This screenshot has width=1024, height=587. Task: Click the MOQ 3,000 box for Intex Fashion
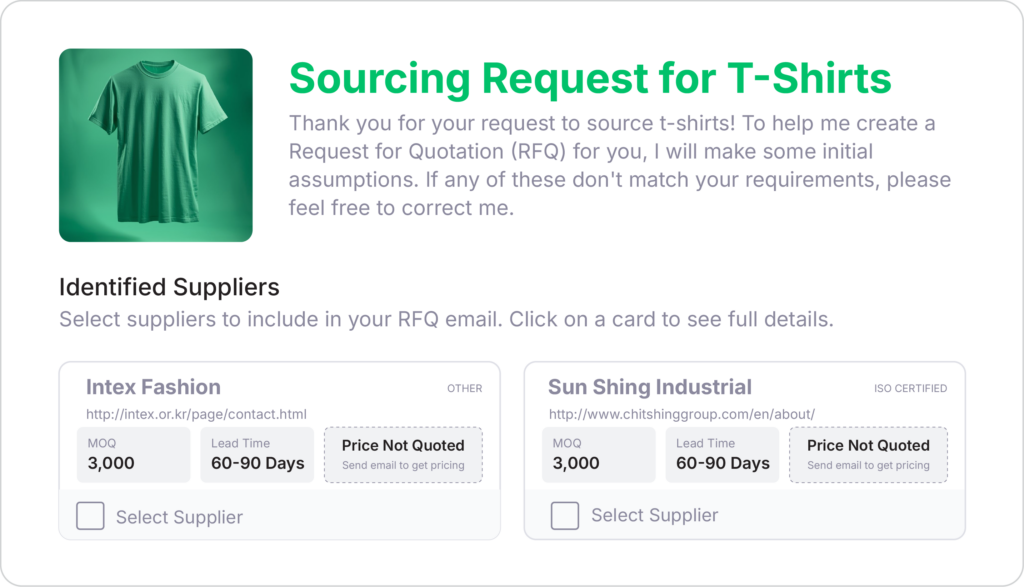click(x=133, y=455)
